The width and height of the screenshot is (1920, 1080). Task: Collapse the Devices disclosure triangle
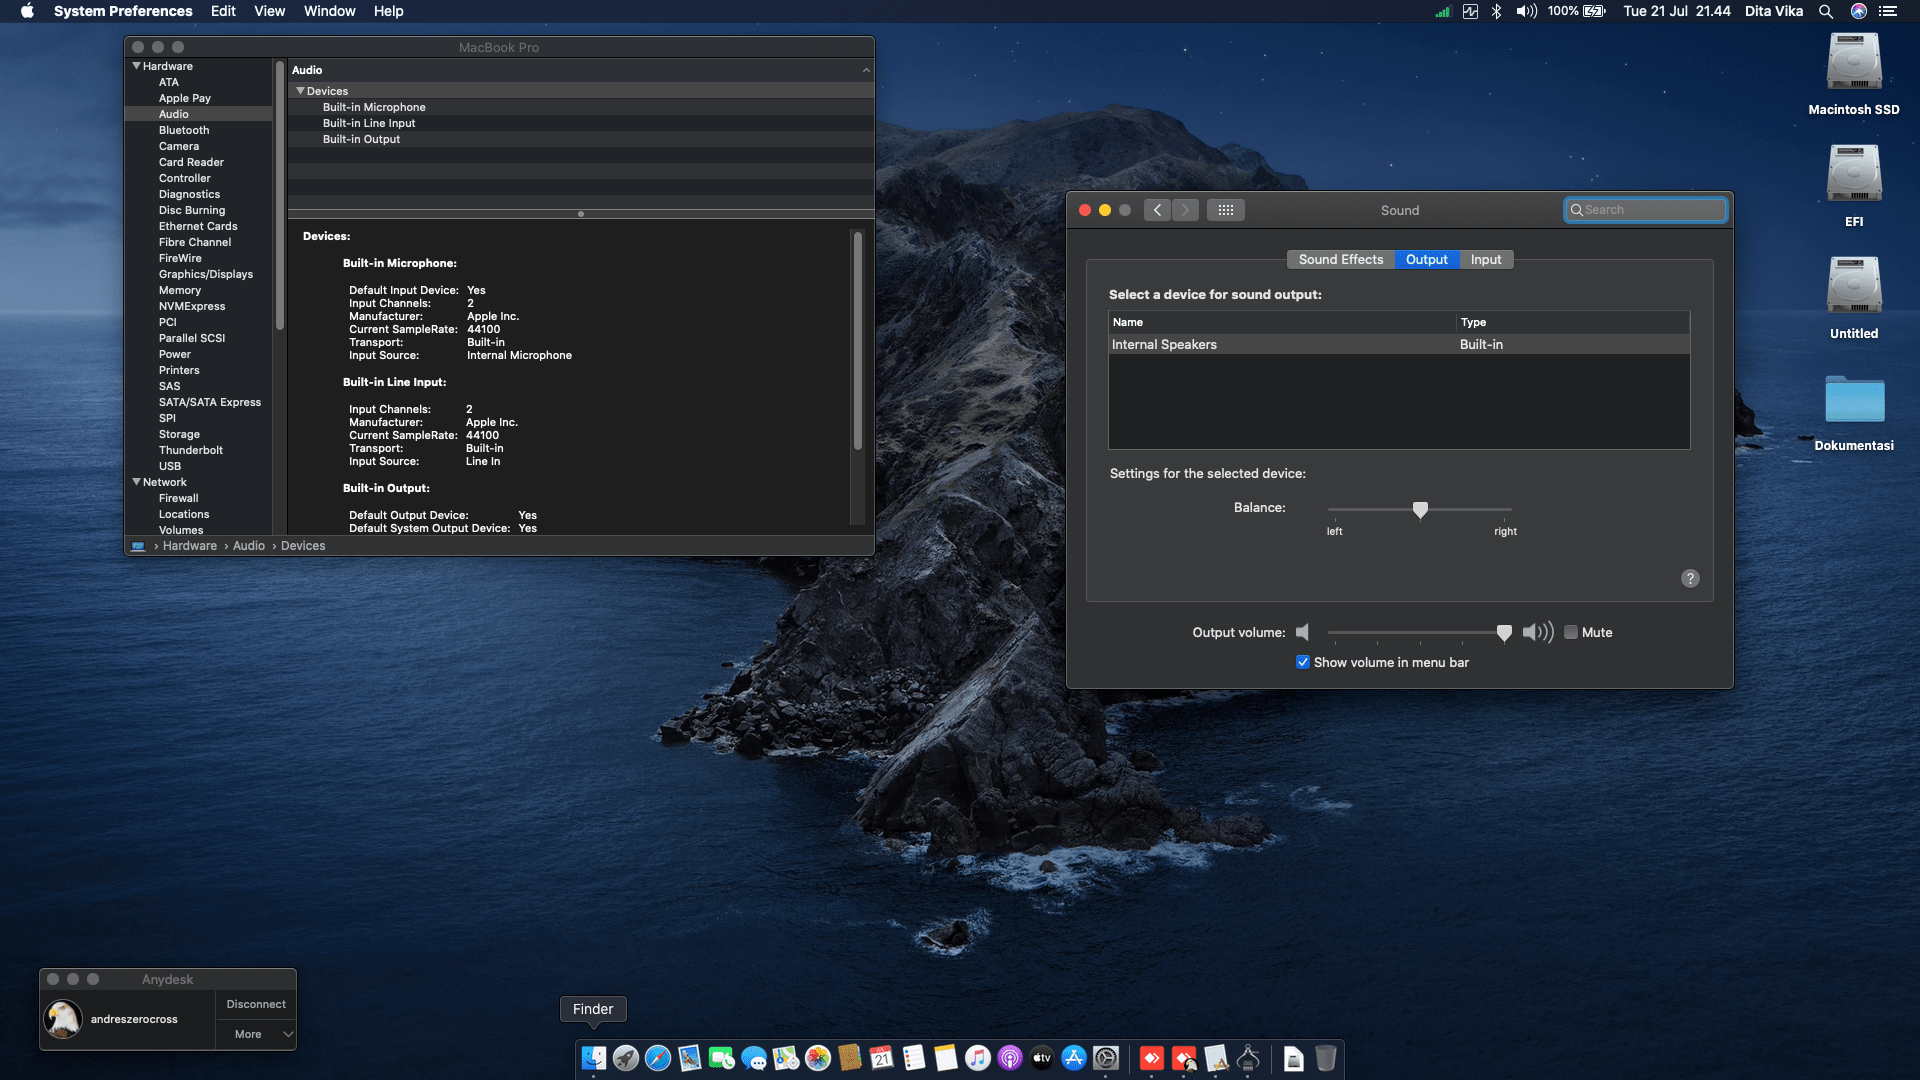point(300,91)
